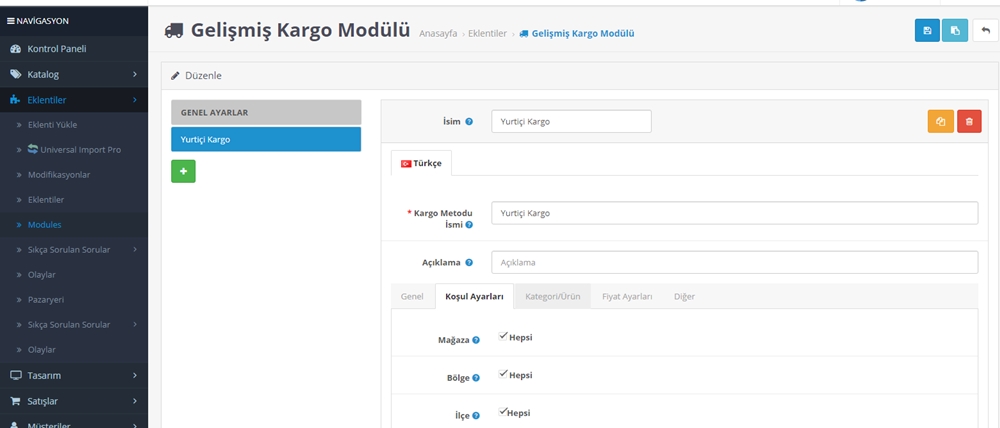Click the İsim input field

571,121
